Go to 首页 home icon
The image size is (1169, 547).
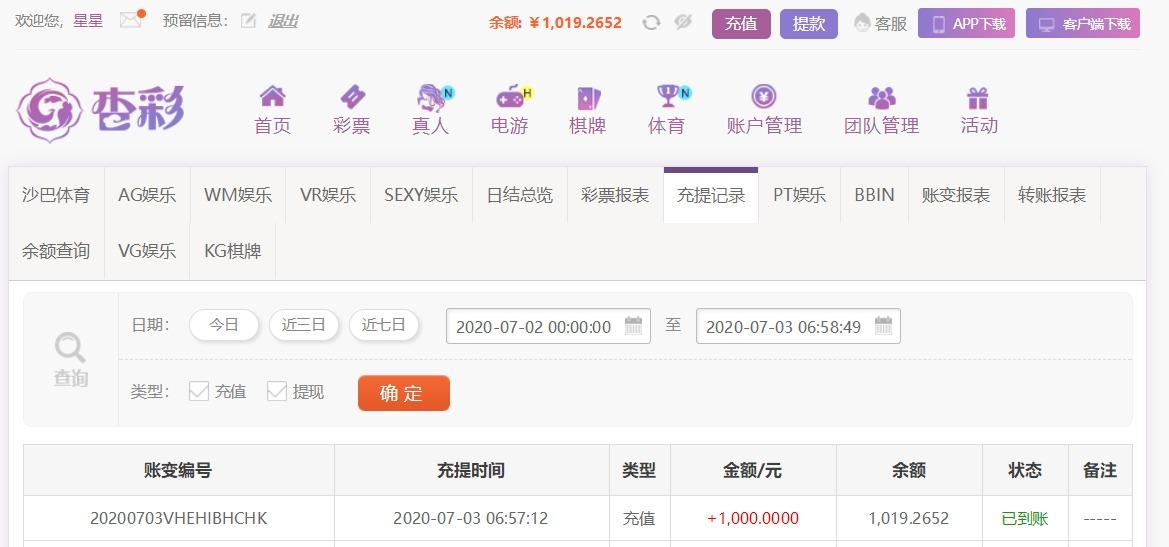point(272,96)
